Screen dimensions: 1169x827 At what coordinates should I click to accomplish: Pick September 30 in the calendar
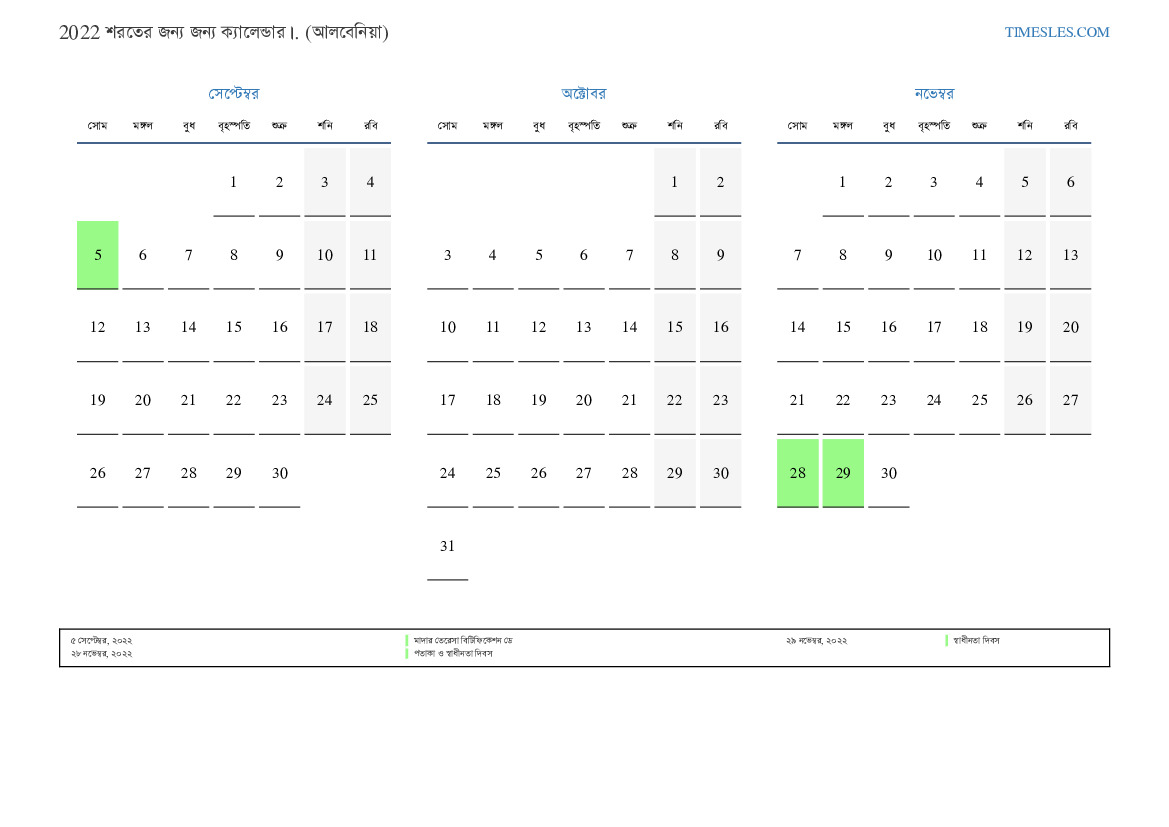279,473
